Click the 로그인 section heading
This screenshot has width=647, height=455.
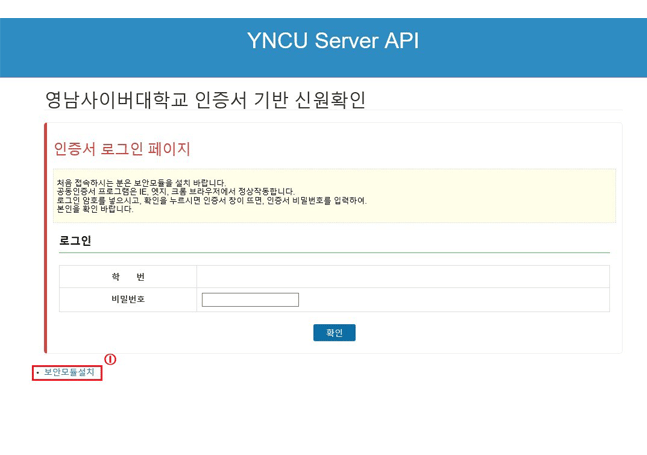[75, 240]
